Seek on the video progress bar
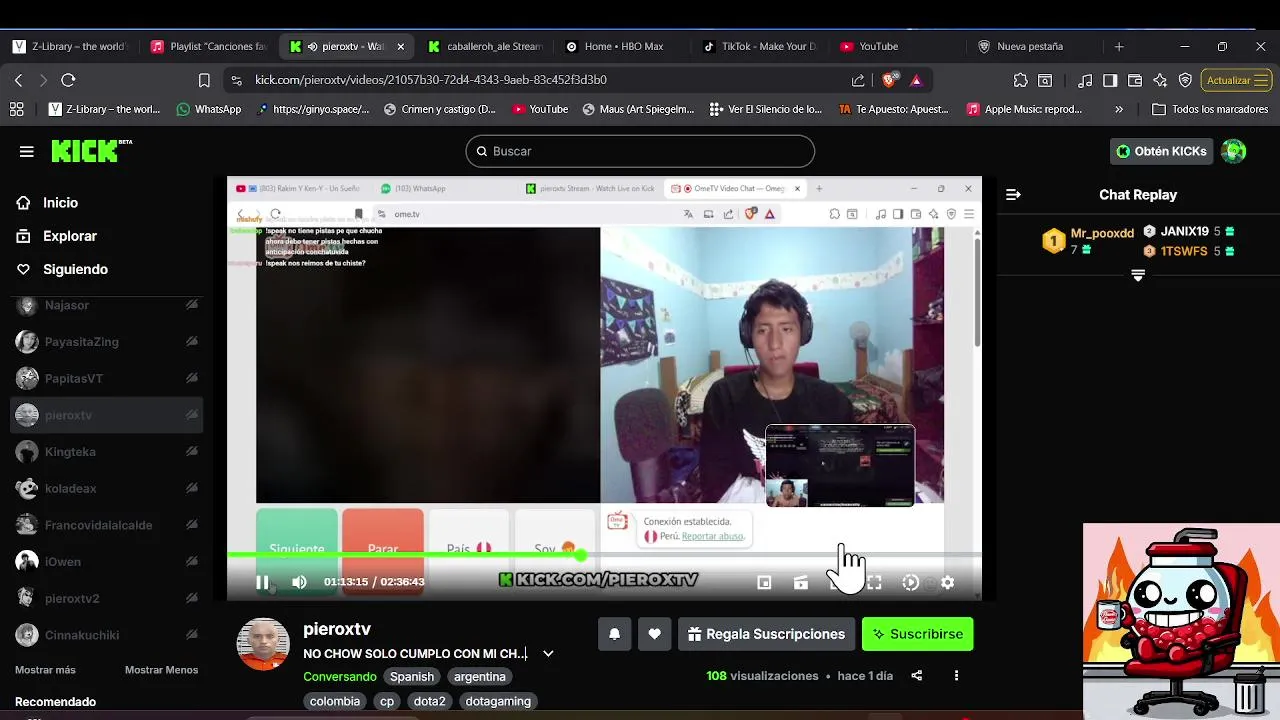The width and height of the screenshot is (1280, 720). (604, 554)
